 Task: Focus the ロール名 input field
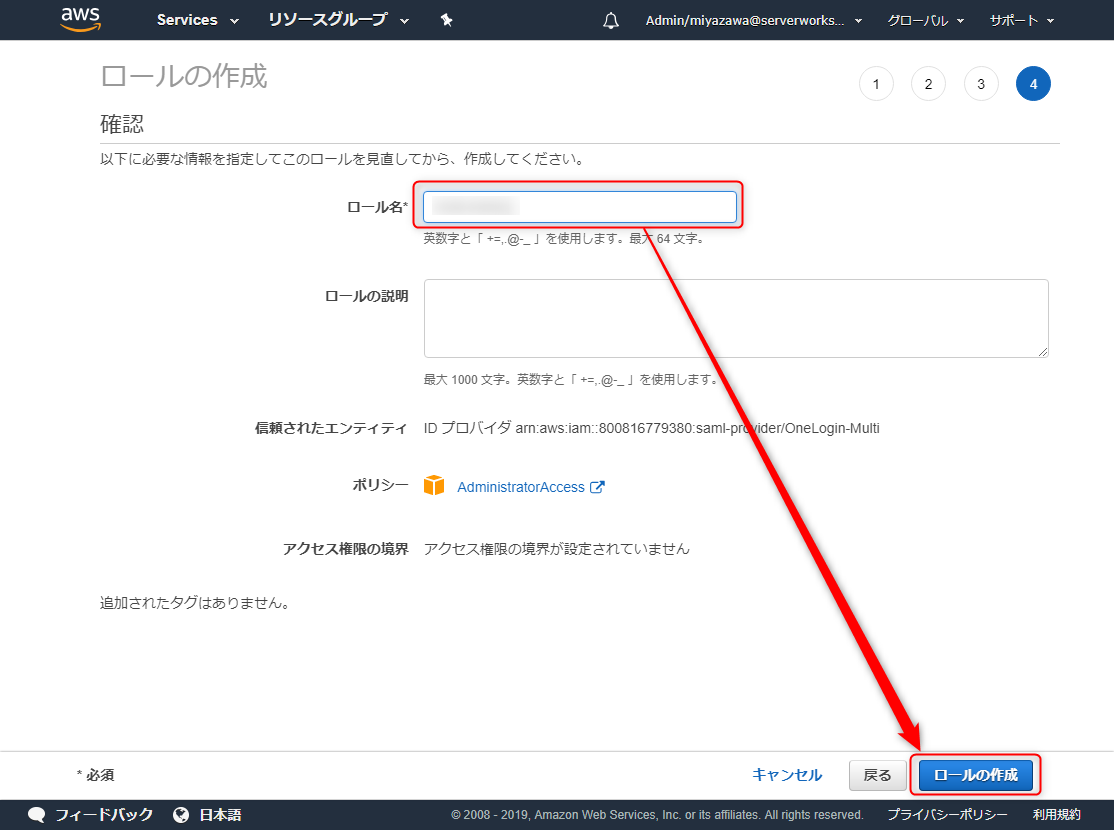(x=580, y=207)
